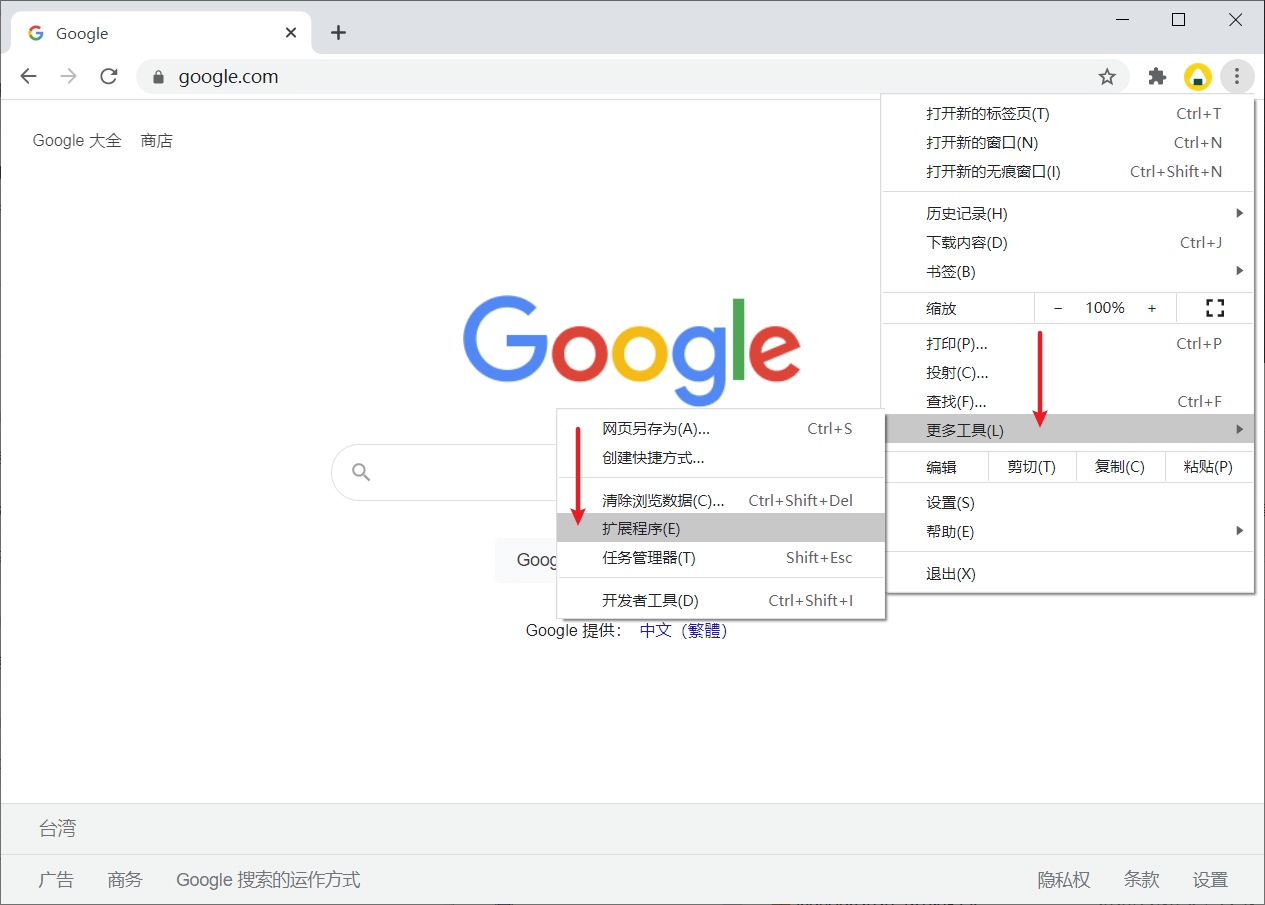
Task: Select 退出(X) to quit Chrome
Action: coord(1068,574)
